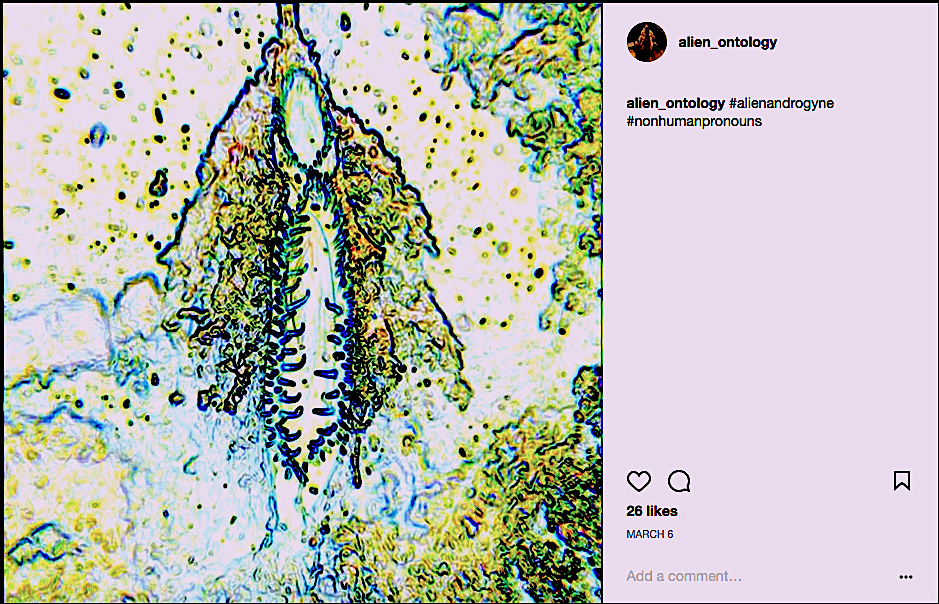The height and width of the screenshot is (604, 939).
Task: Select the empty caption area under the hashtags
Action: (x=770, y=293)
